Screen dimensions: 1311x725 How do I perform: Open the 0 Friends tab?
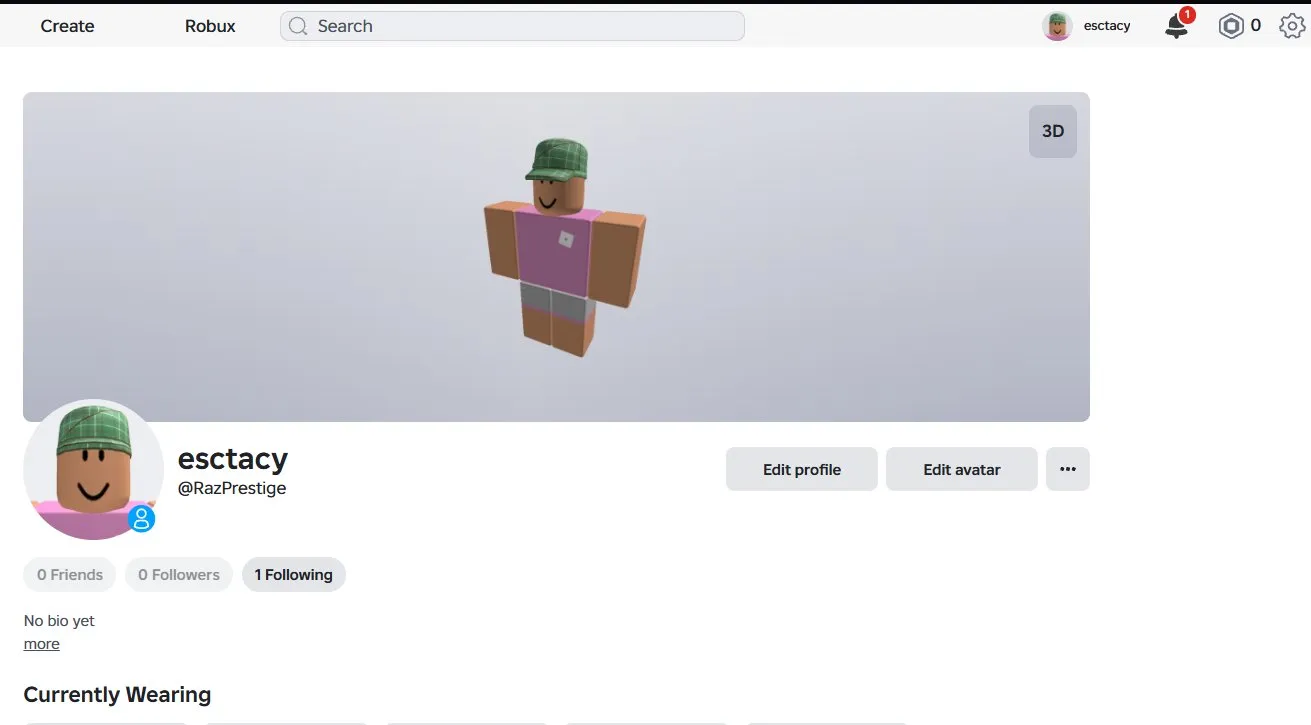click(x=70, y=575)
